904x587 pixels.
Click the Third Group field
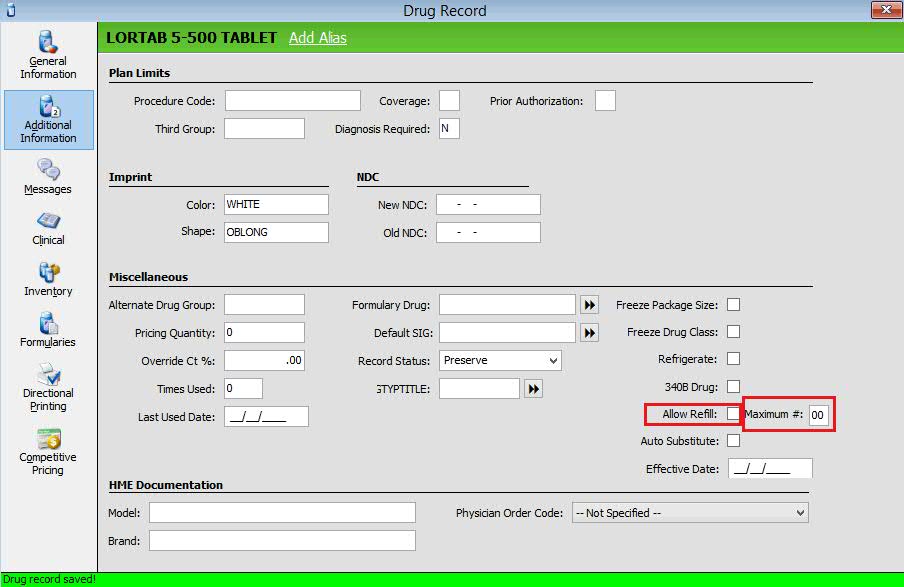pos(264,129)
